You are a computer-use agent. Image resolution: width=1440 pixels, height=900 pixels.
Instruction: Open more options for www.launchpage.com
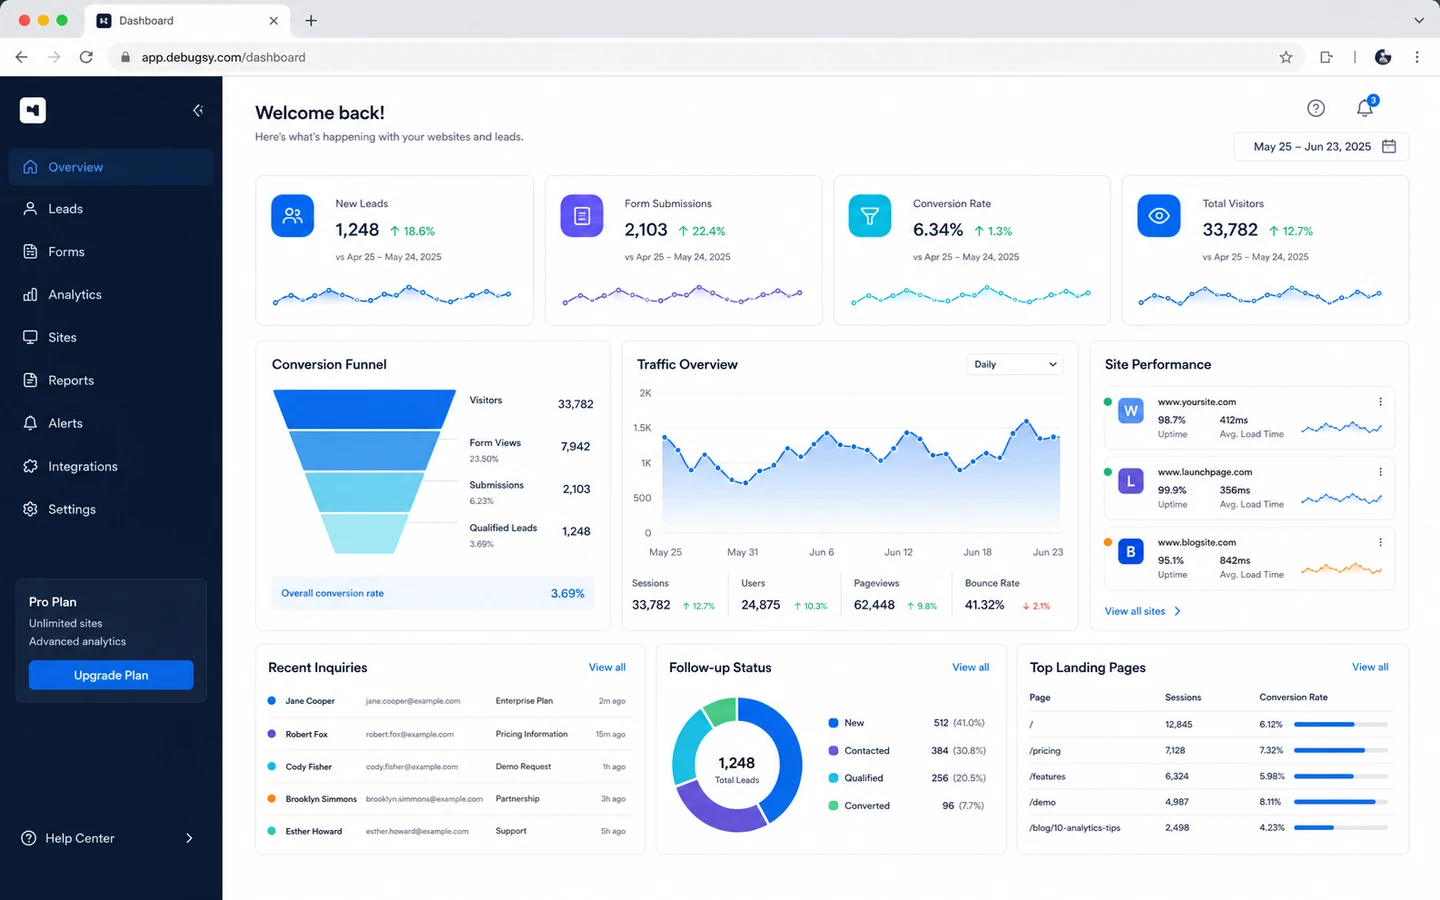point(1380,472)
